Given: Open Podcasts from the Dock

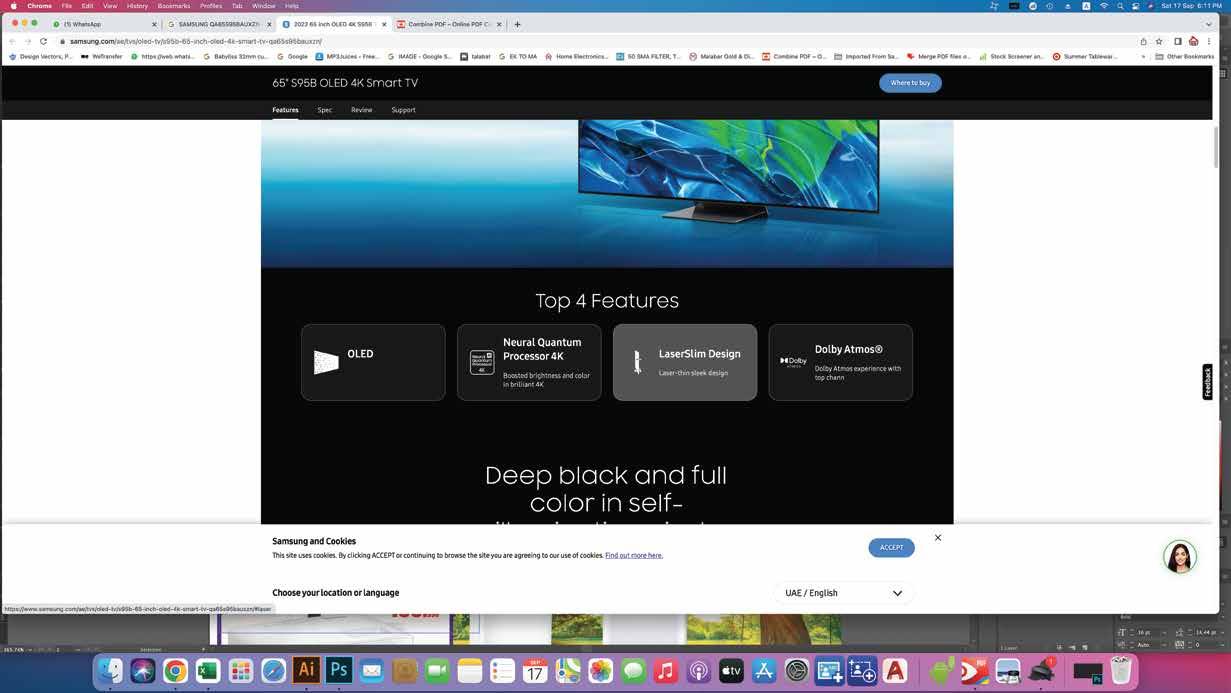Looking at the screenshot, I should coord(699,671).
